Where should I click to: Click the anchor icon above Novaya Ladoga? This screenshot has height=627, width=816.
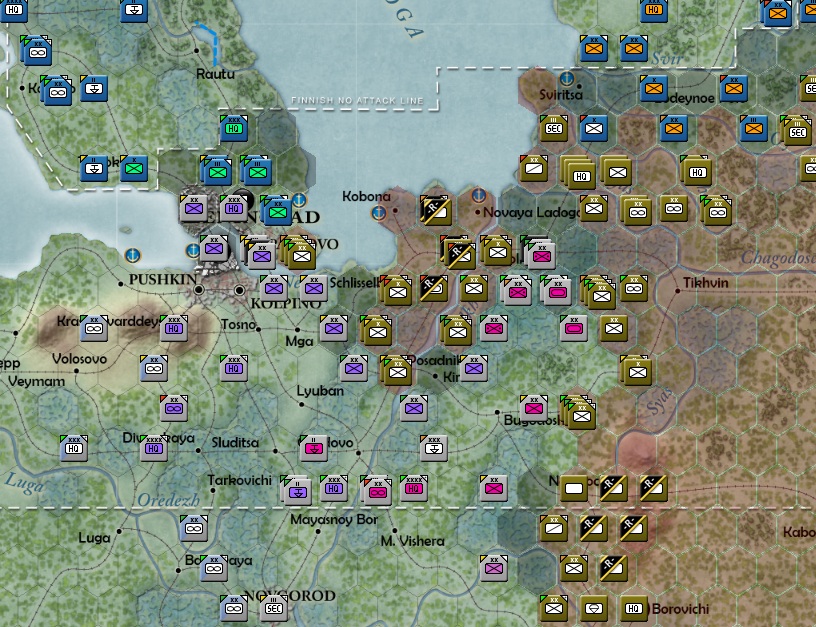tap(479, 196)
